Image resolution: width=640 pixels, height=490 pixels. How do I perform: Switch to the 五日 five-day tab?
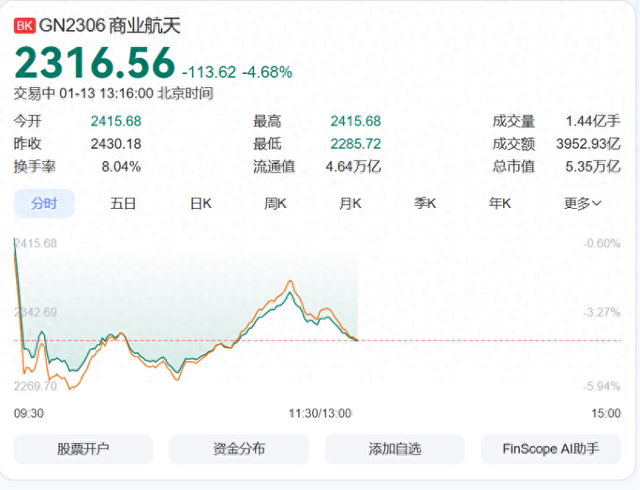(123, 203)
